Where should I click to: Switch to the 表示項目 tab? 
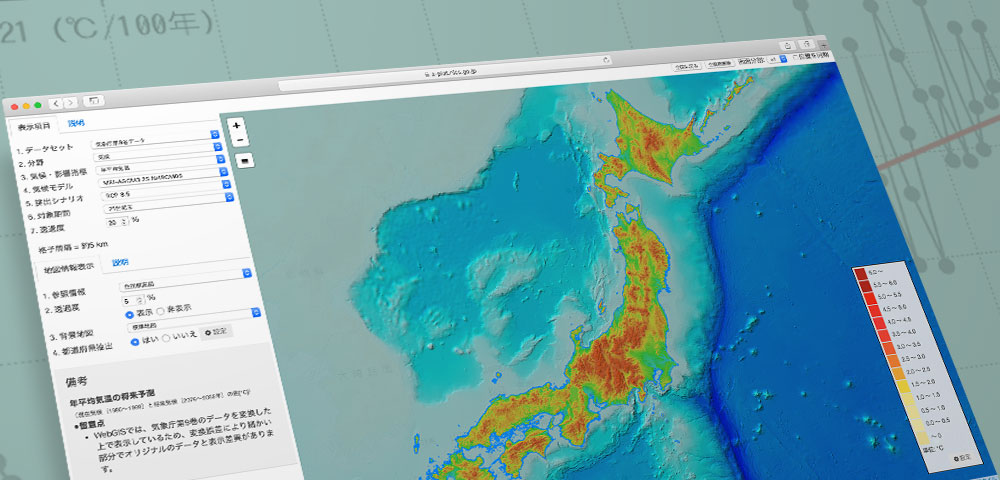click(34, 126)
